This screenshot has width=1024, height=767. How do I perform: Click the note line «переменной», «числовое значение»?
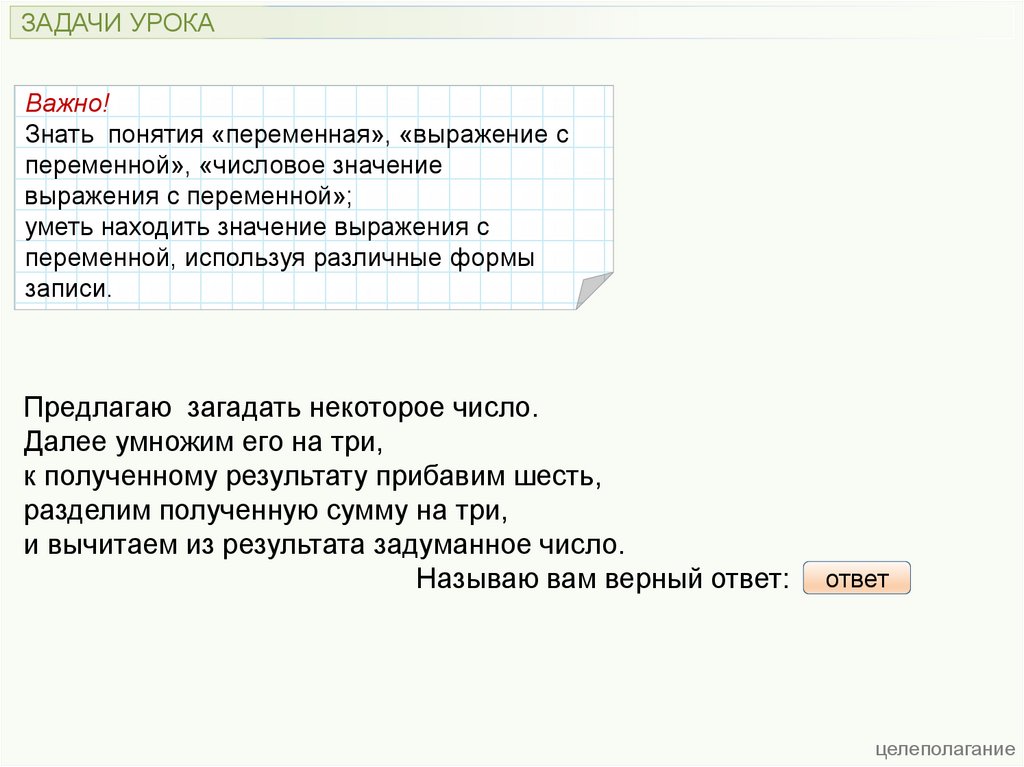(234, 165)
